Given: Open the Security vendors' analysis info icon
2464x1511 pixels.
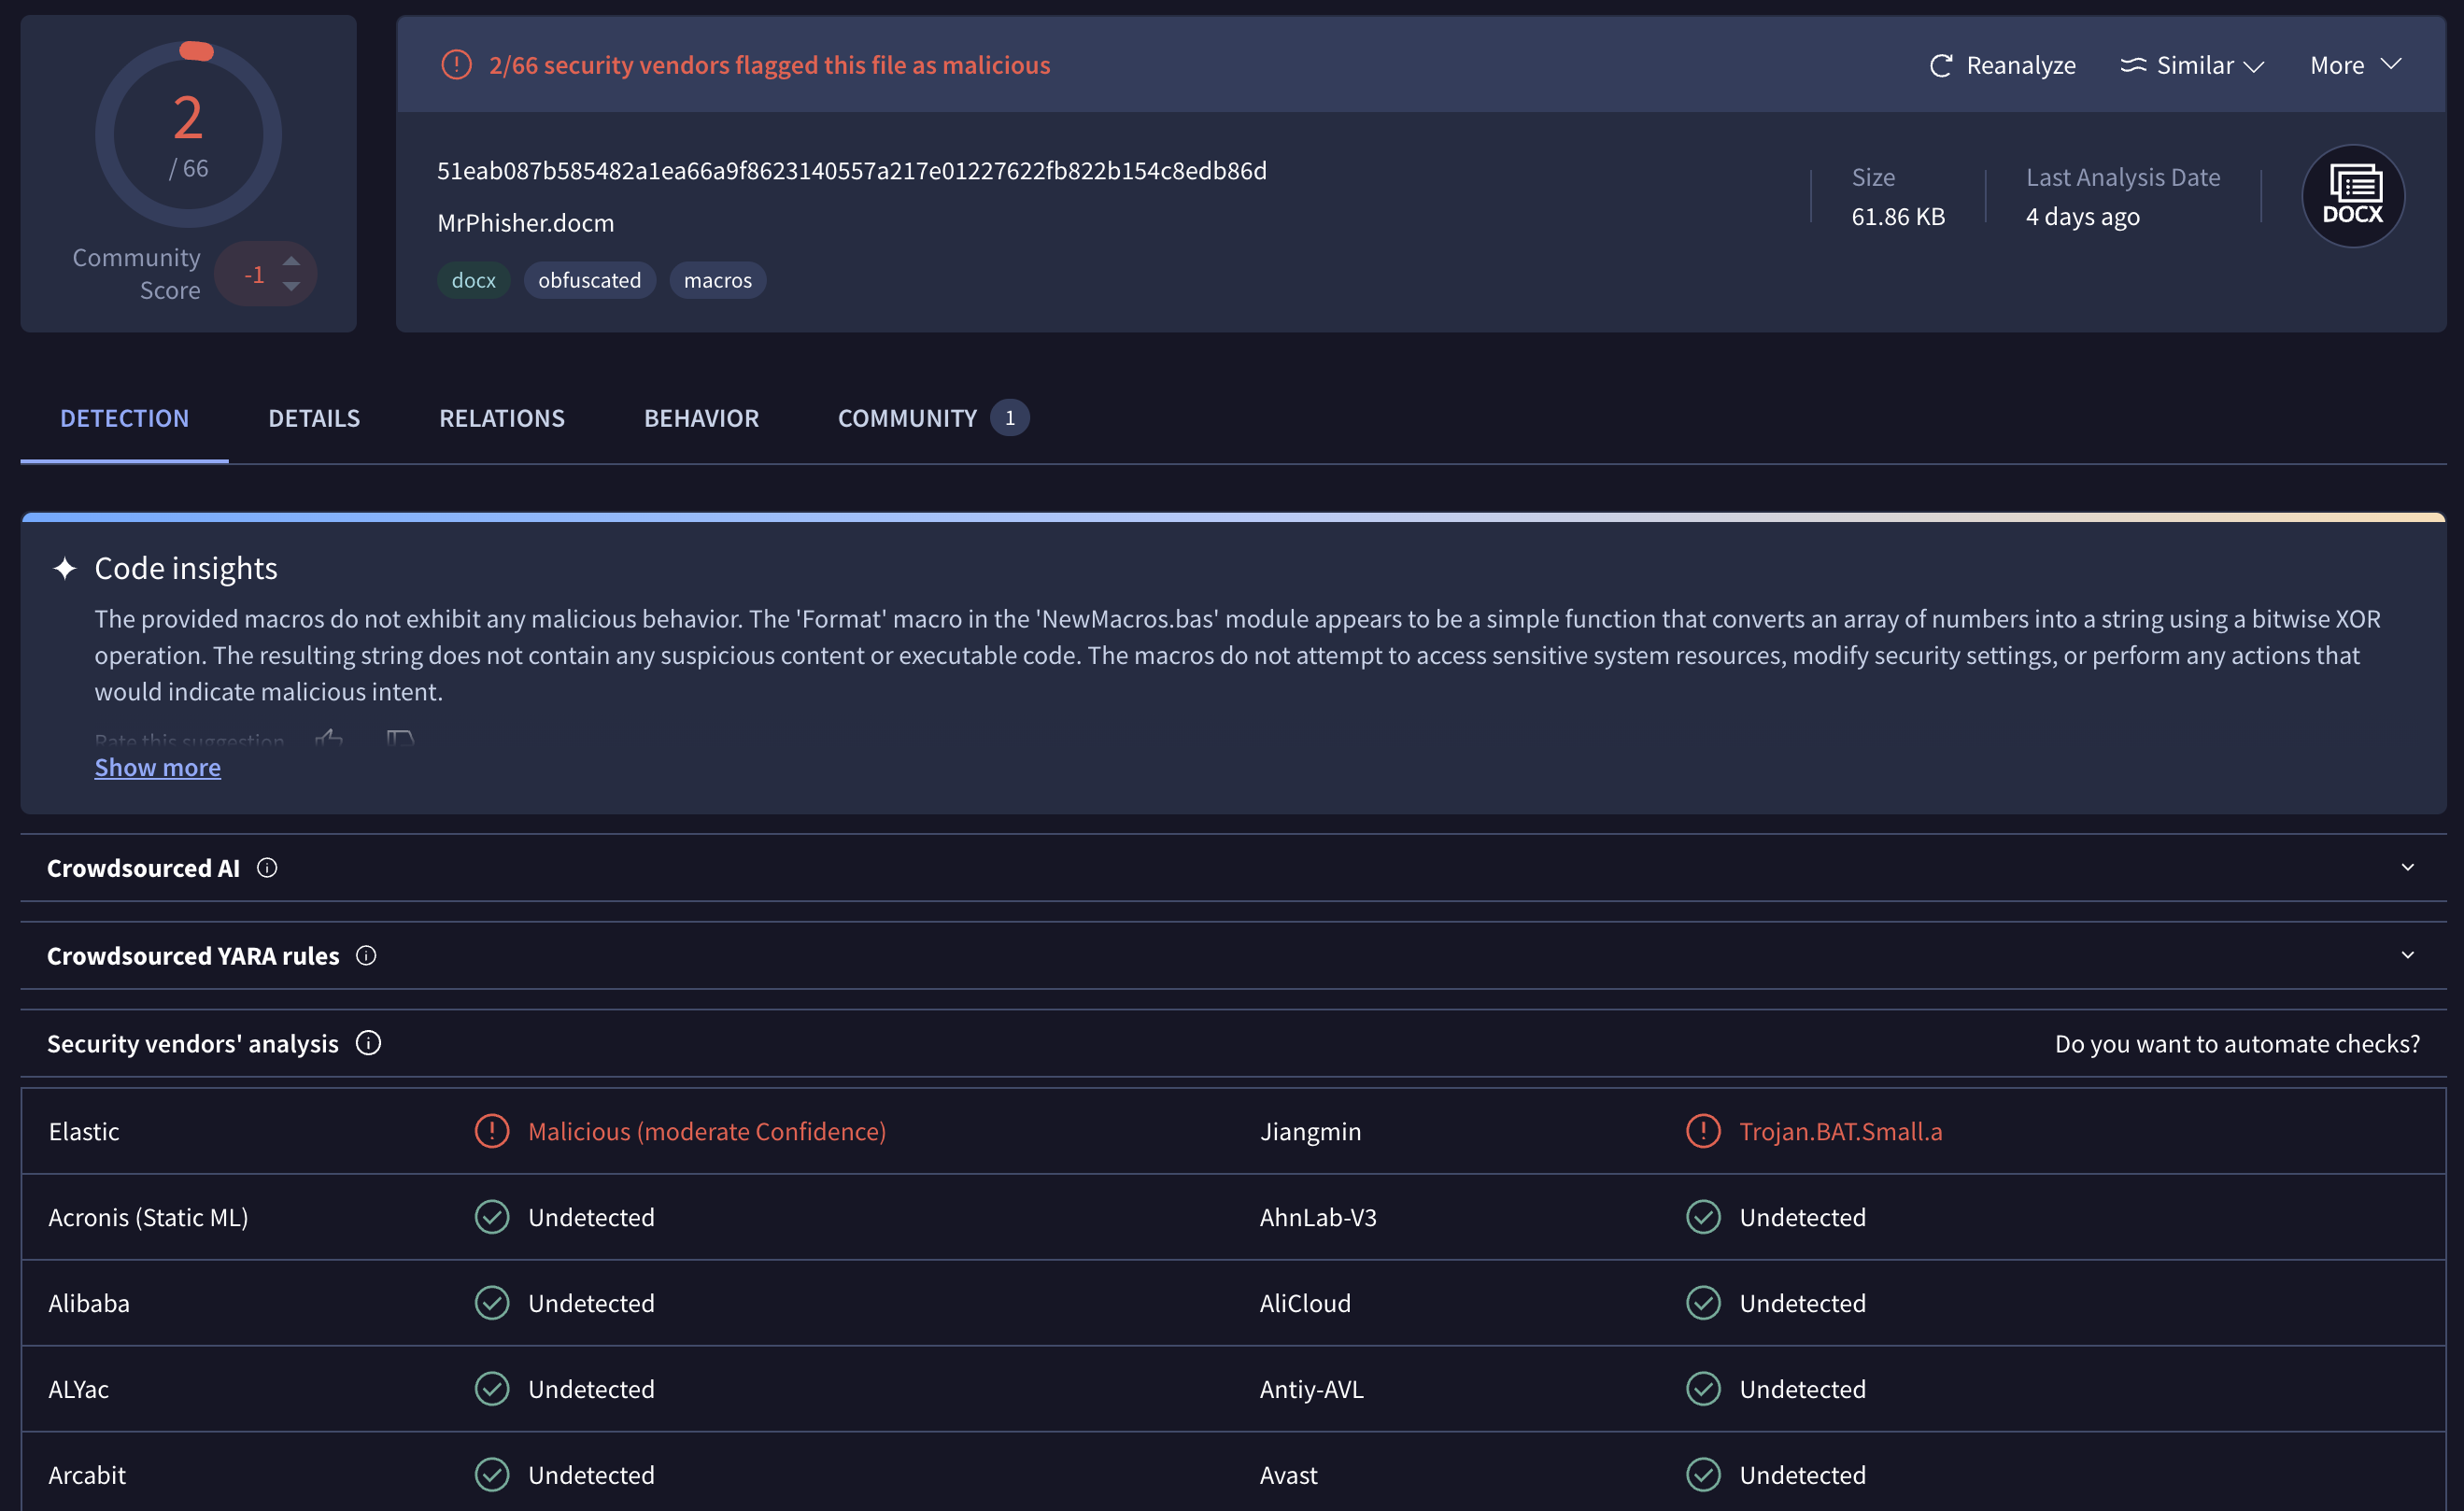Looking at the screenshot, I should pyautogui.click(x=368, y=1043).
